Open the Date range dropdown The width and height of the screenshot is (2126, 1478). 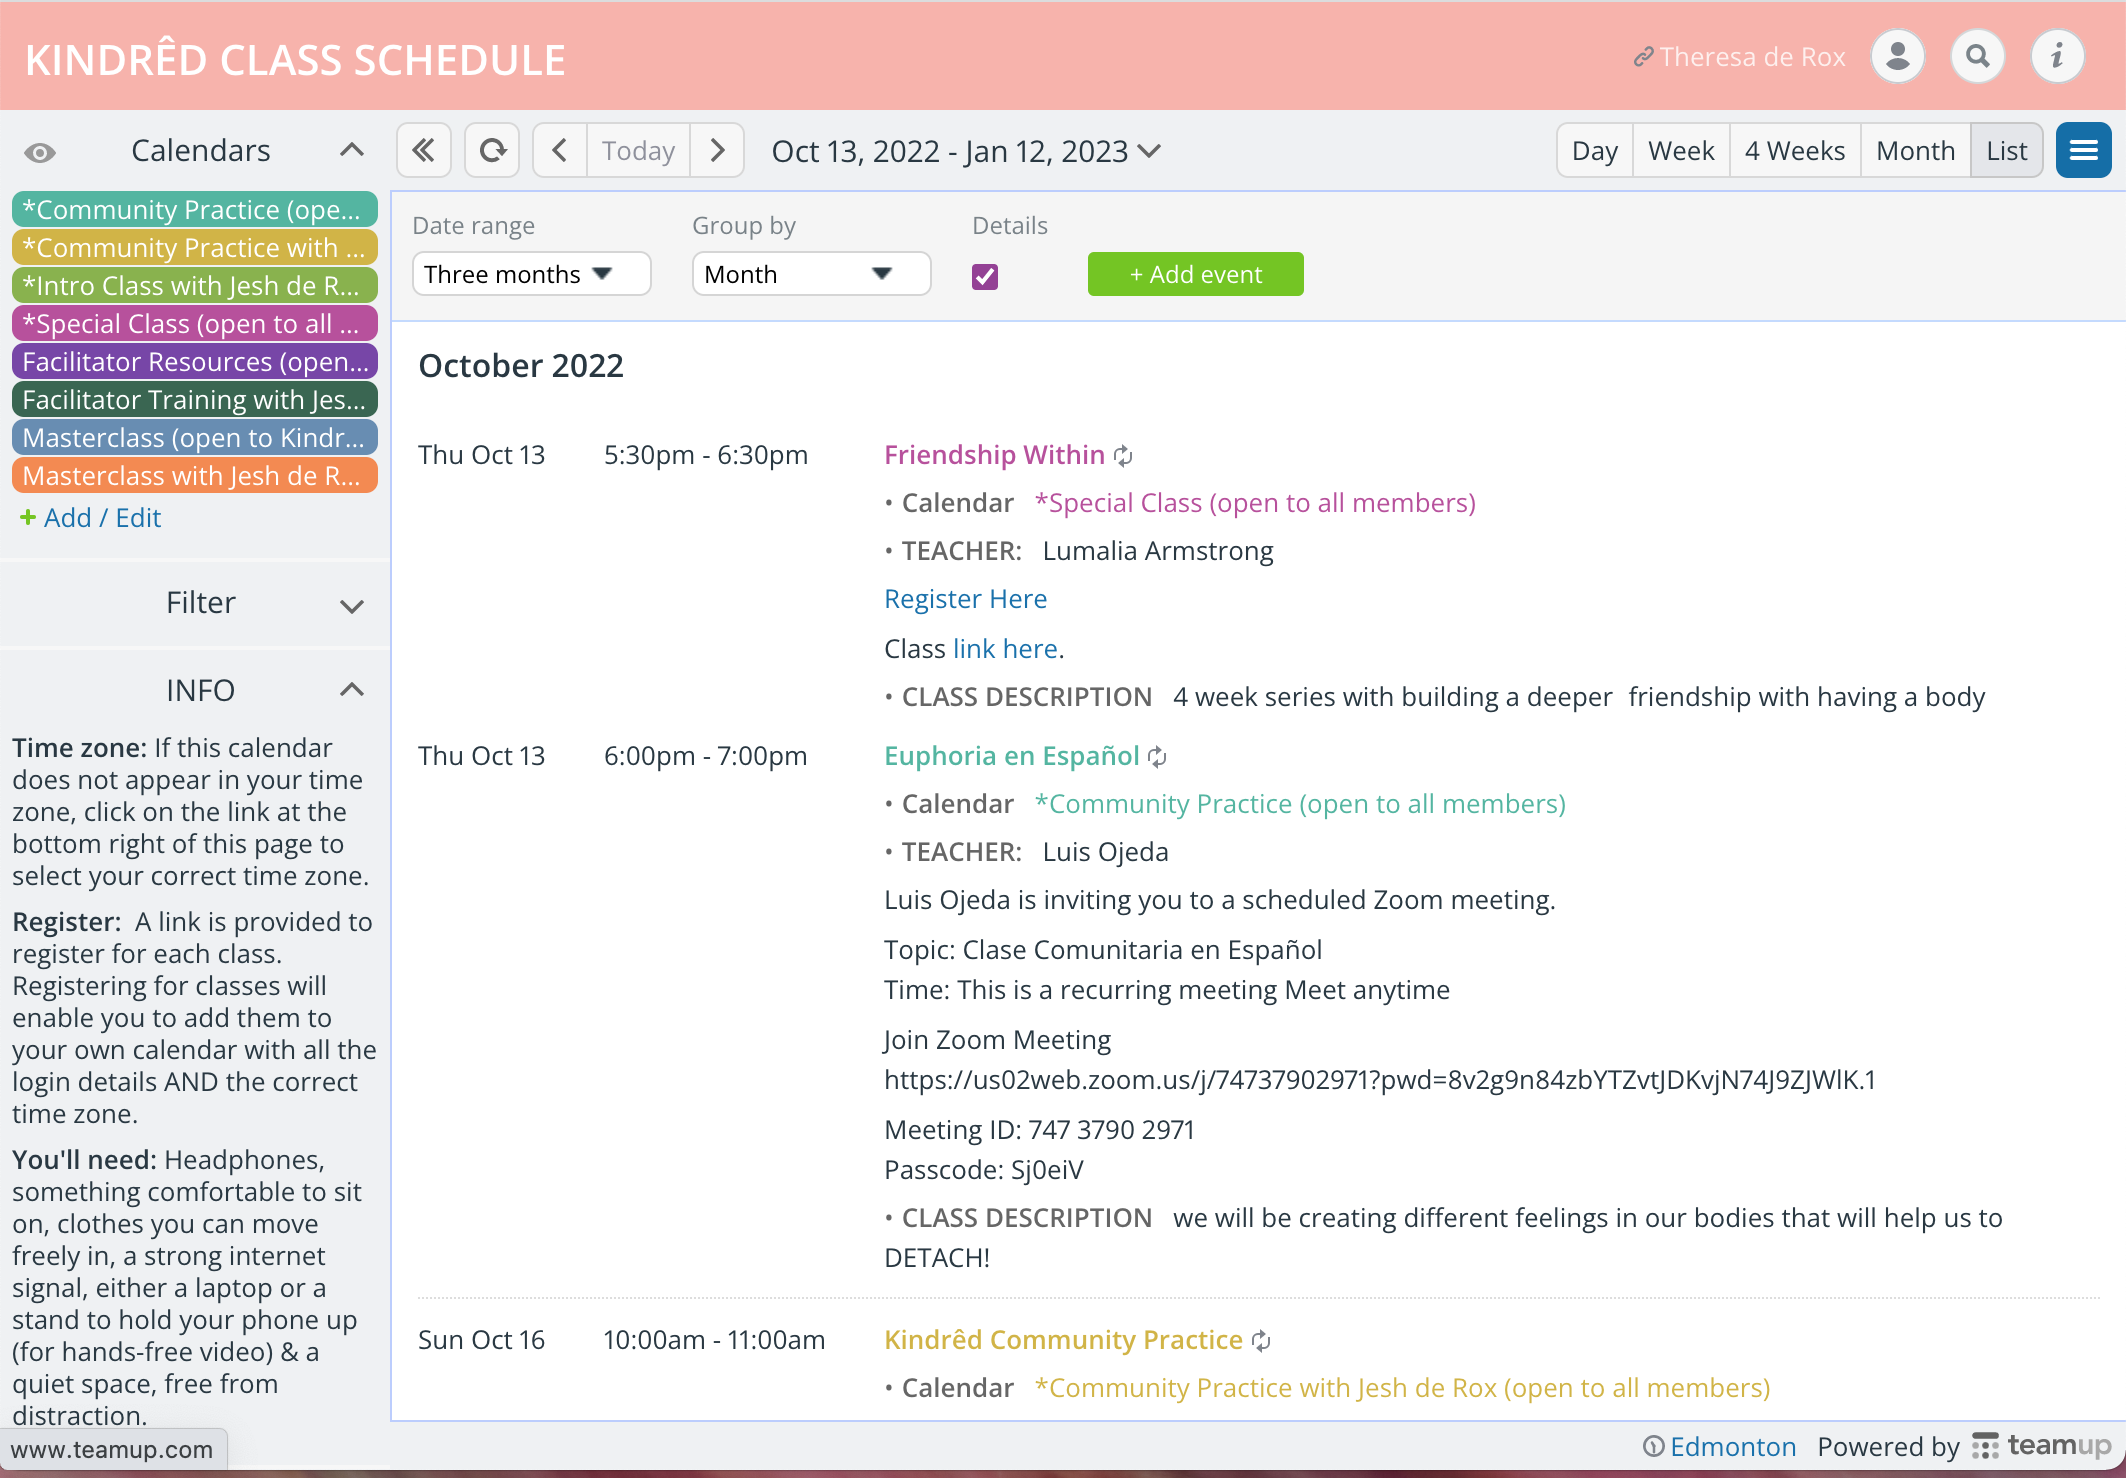(531, 274)
